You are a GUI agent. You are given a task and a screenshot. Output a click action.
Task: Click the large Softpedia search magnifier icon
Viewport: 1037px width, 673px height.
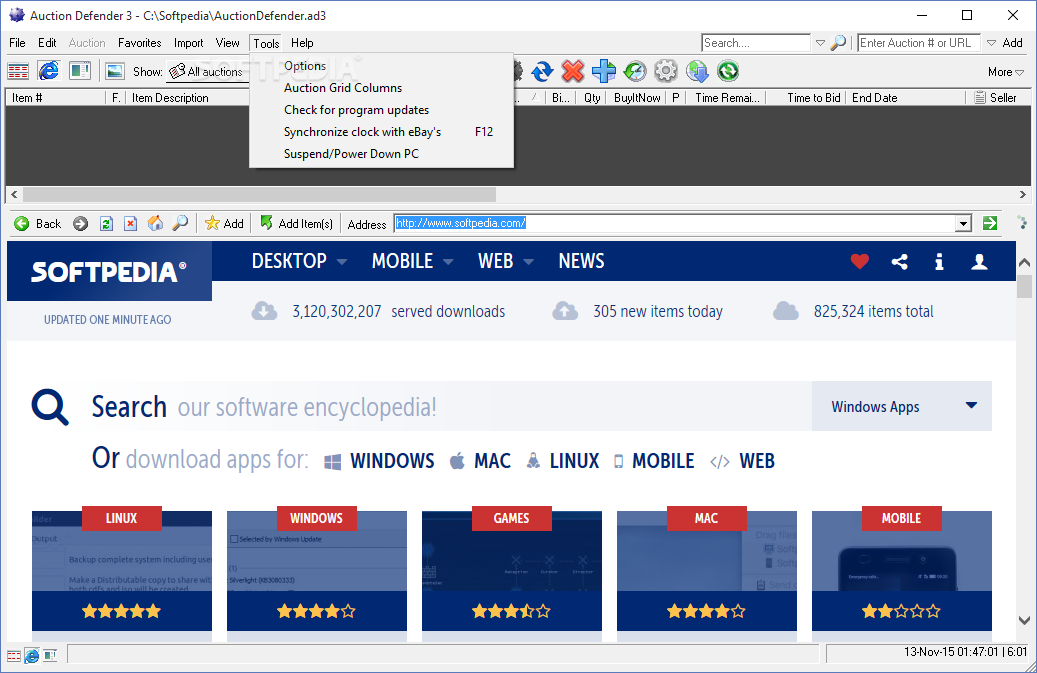click(x=50, y=407)
